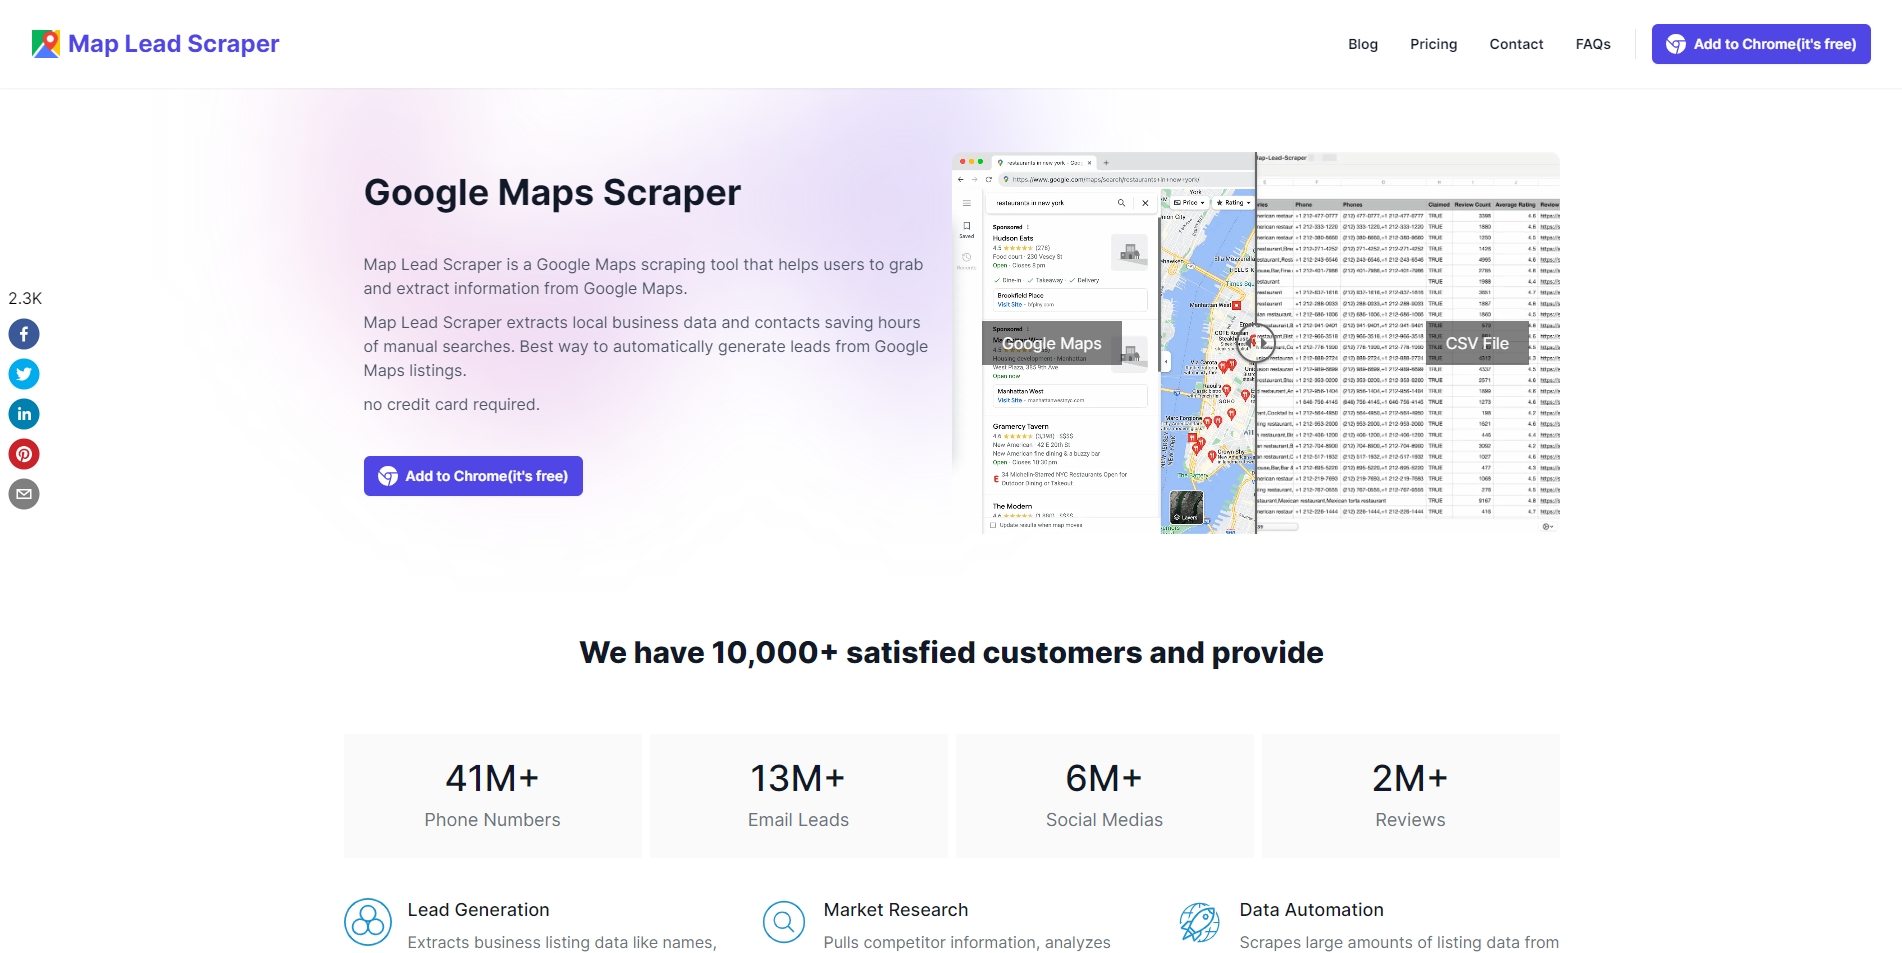Open the Contact page link
The image size is (1902, 953).
point(1516,44)
